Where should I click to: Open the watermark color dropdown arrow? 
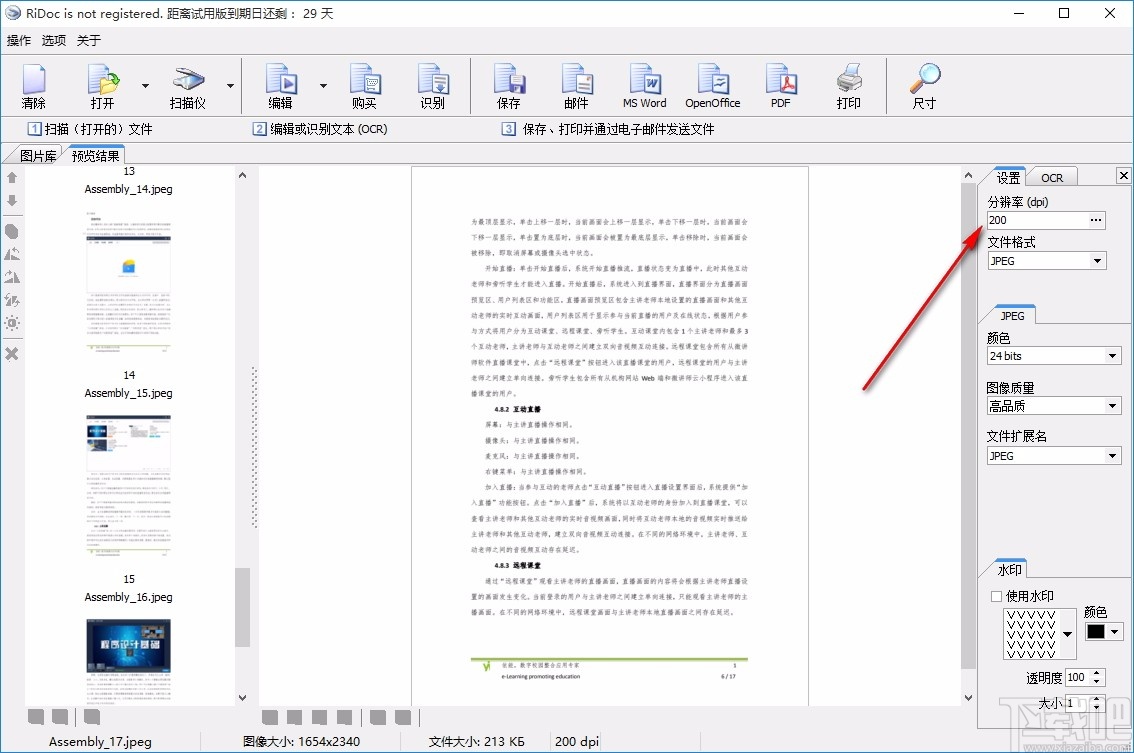point(1114,631)
